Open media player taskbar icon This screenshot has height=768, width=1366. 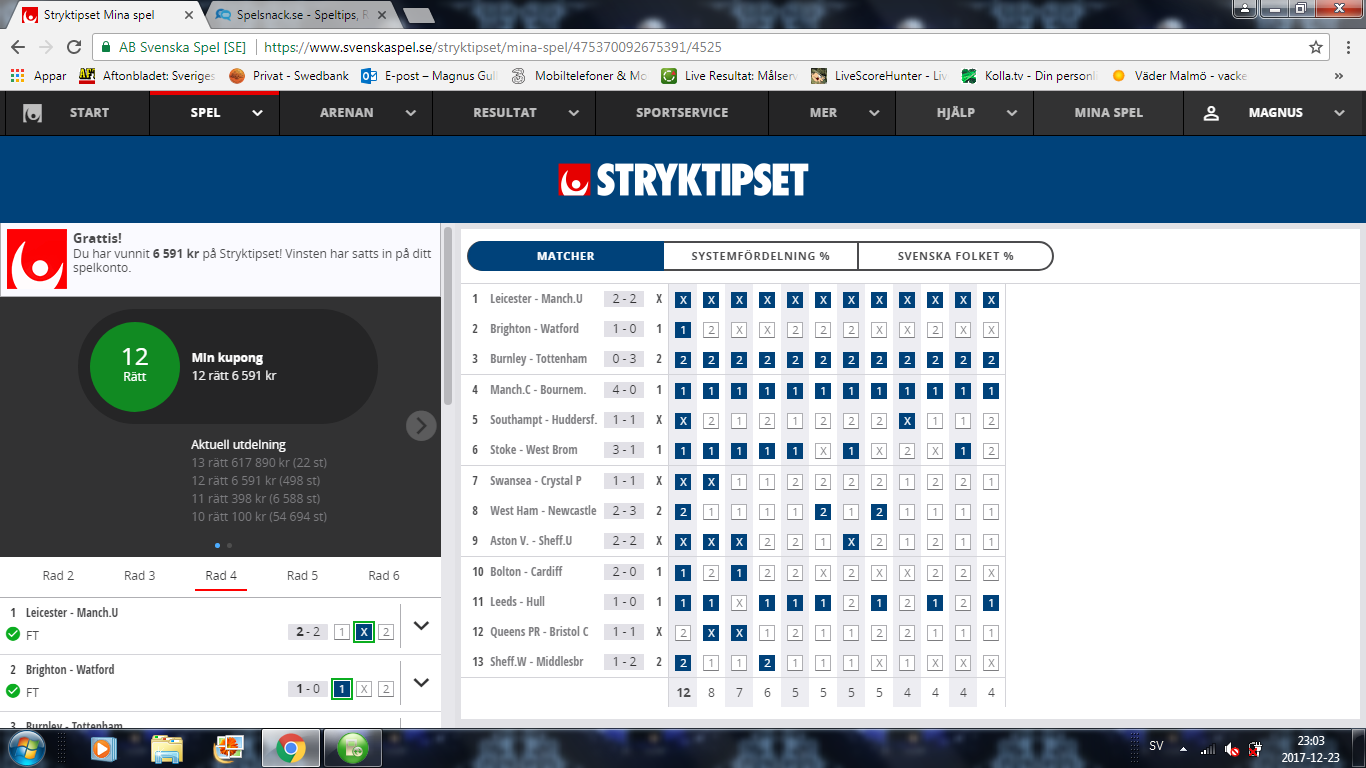tap(104, 748)
